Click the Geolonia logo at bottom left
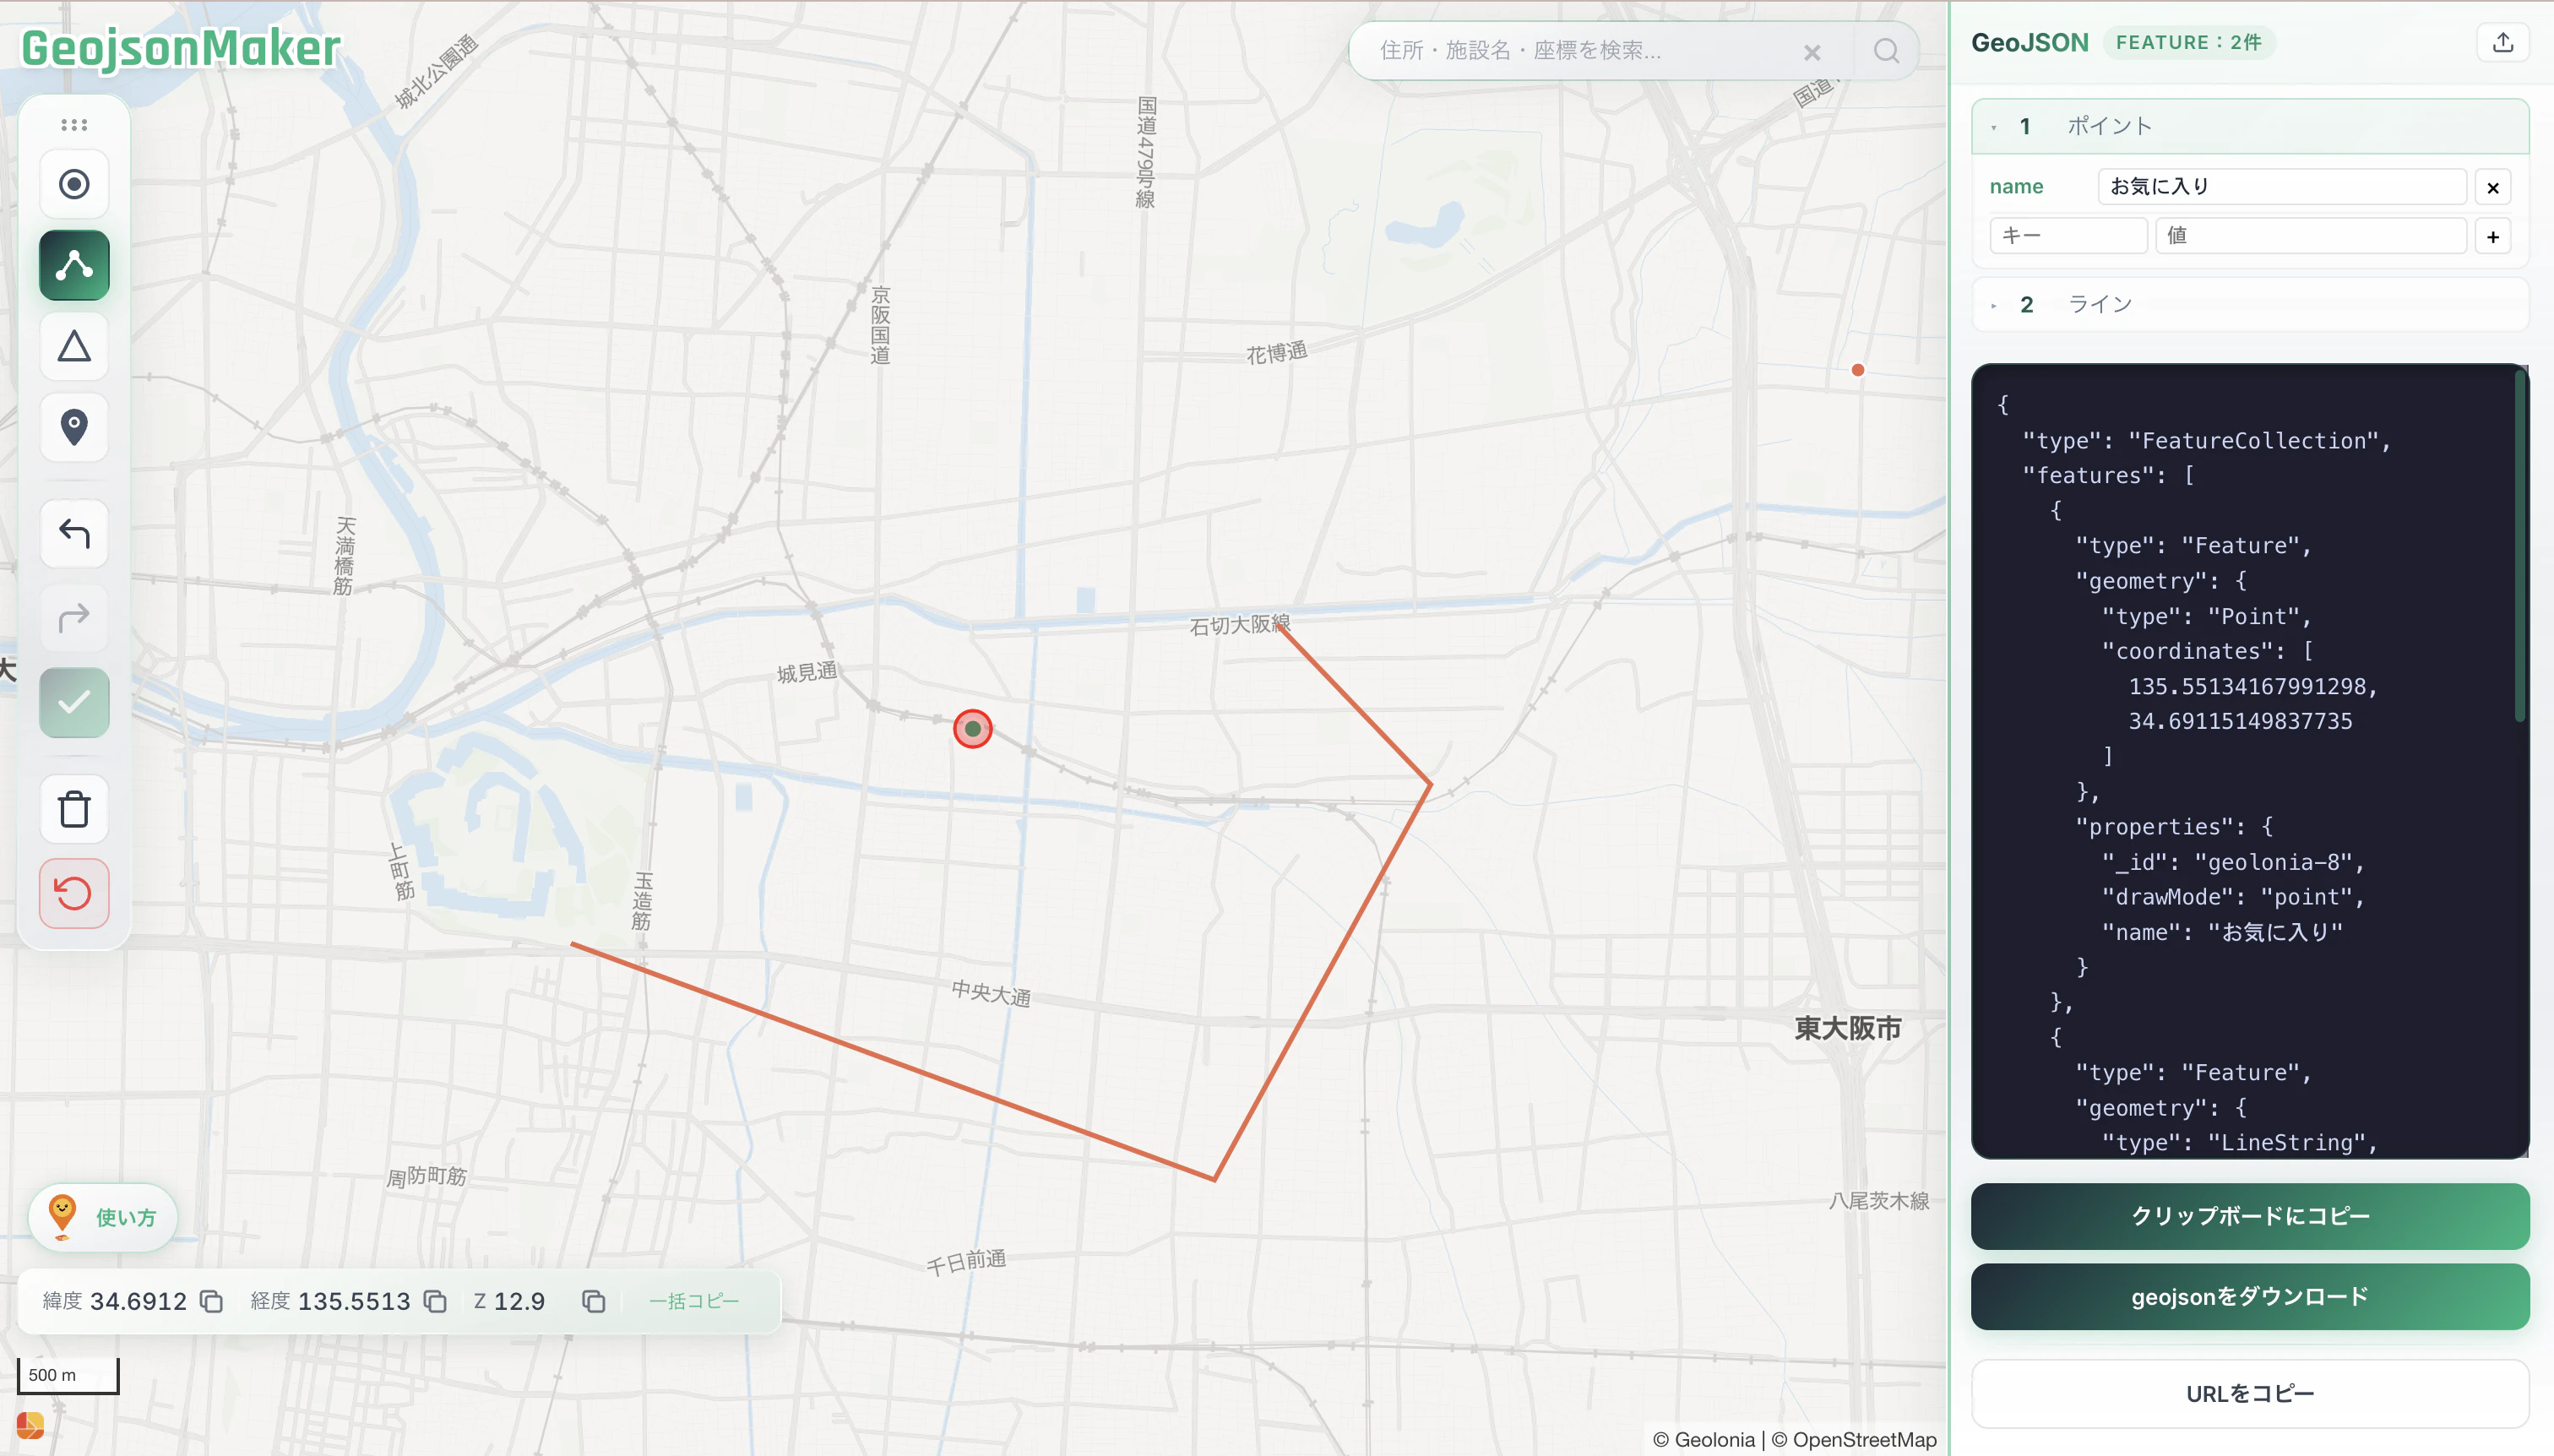The height and width of the screenshot is (1456, 2554). 30,1424
